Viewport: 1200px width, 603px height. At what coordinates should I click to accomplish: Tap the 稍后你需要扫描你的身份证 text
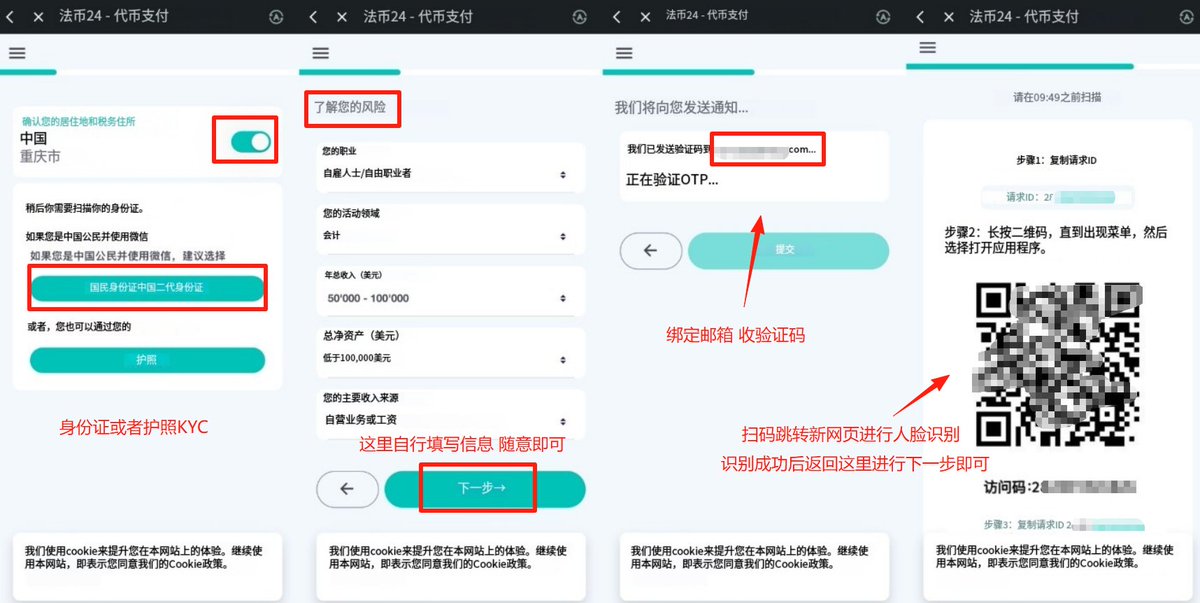click(x=85, y=209)
